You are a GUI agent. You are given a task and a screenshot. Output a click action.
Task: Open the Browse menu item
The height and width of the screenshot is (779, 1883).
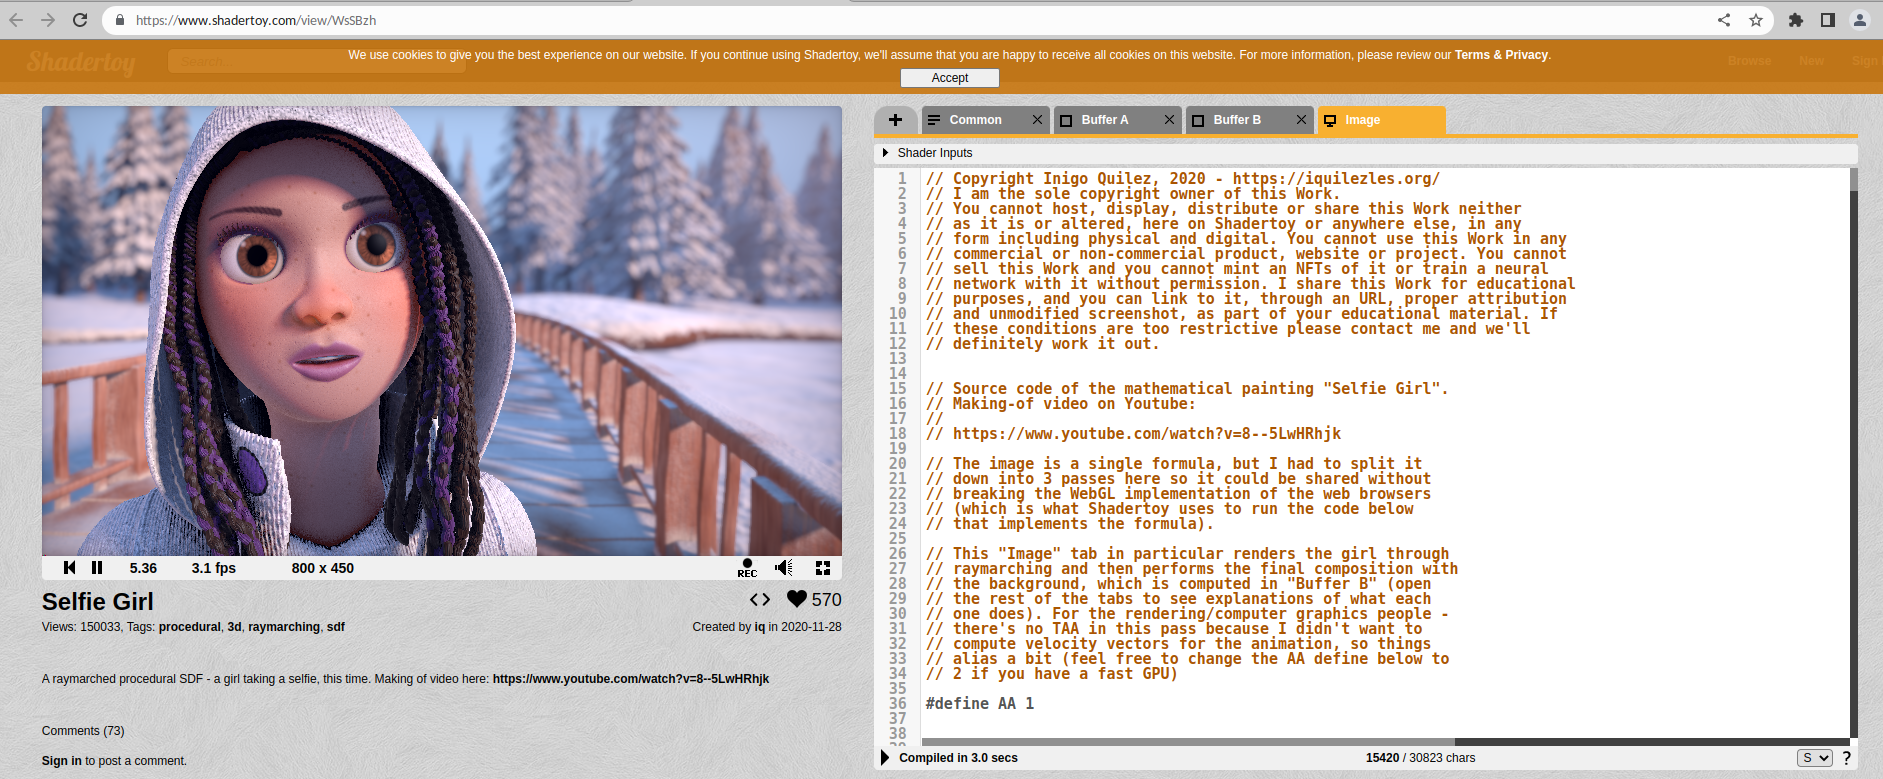[x=1749, y=61]
